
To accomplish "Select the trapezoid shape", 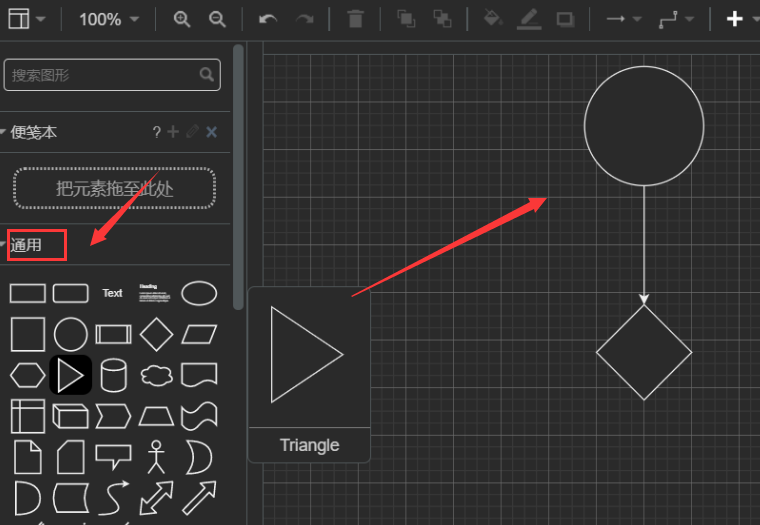I will (x=156, y=416).
